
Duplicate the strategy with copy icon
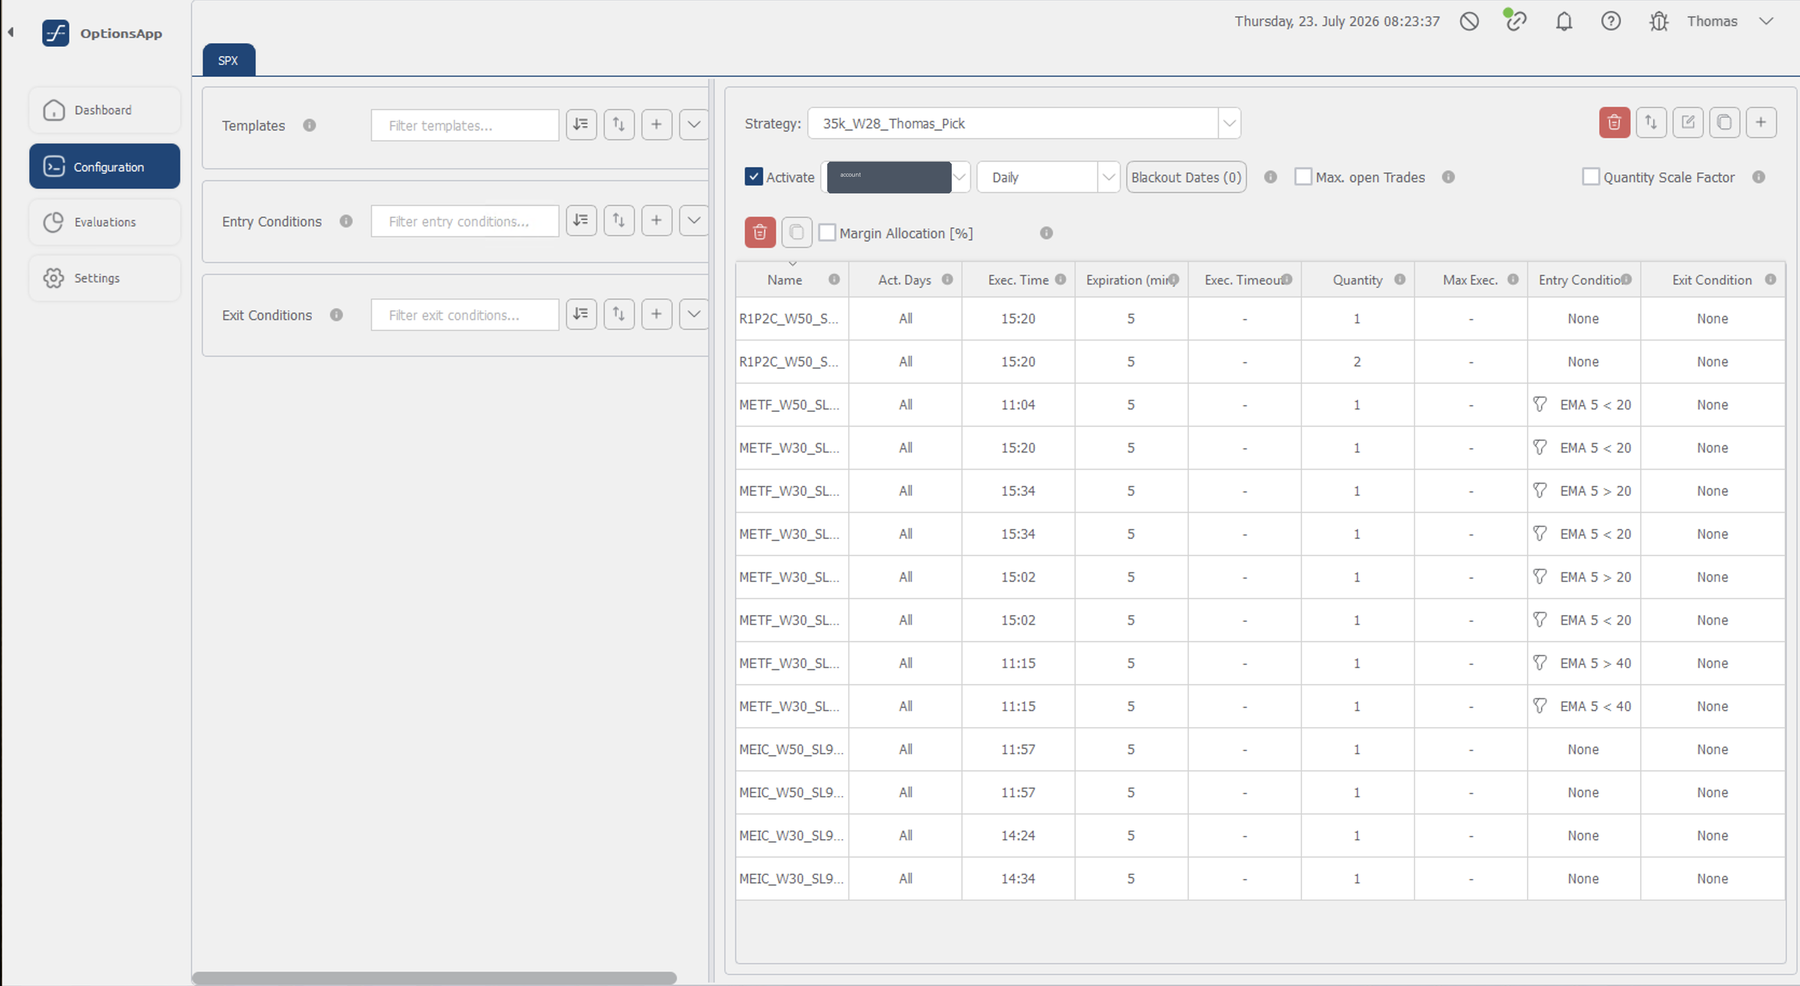pos(1724,122)
